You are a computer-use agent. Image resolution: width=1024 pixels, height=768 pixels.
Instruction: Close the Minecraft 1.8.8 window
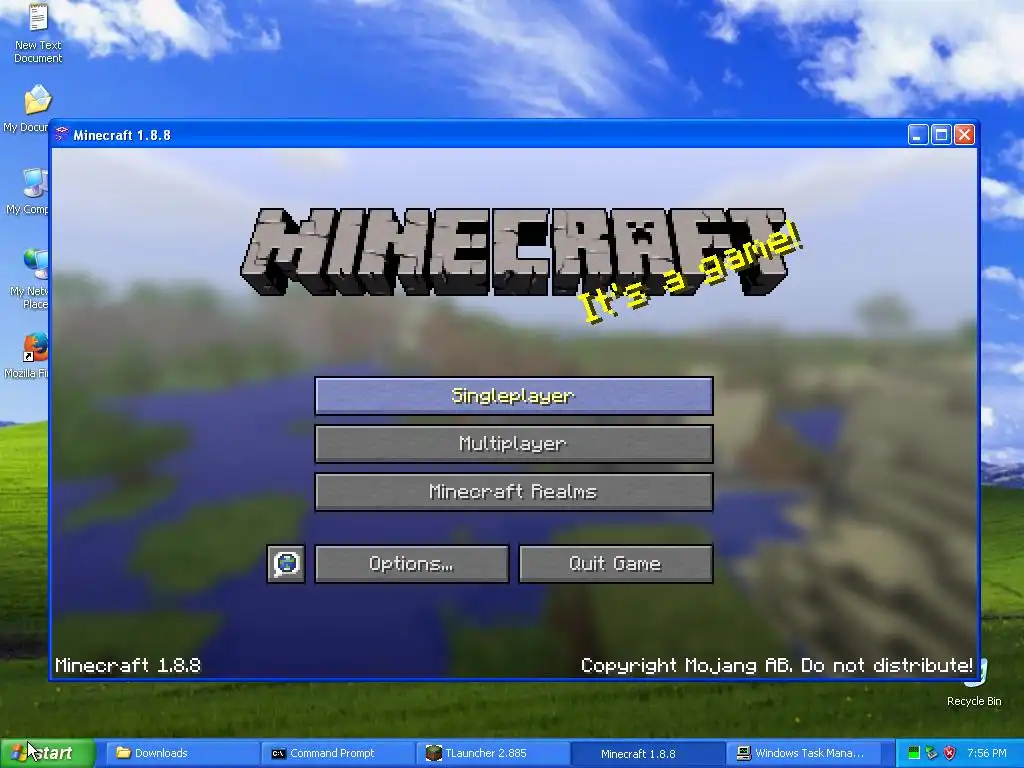[964, 135]
